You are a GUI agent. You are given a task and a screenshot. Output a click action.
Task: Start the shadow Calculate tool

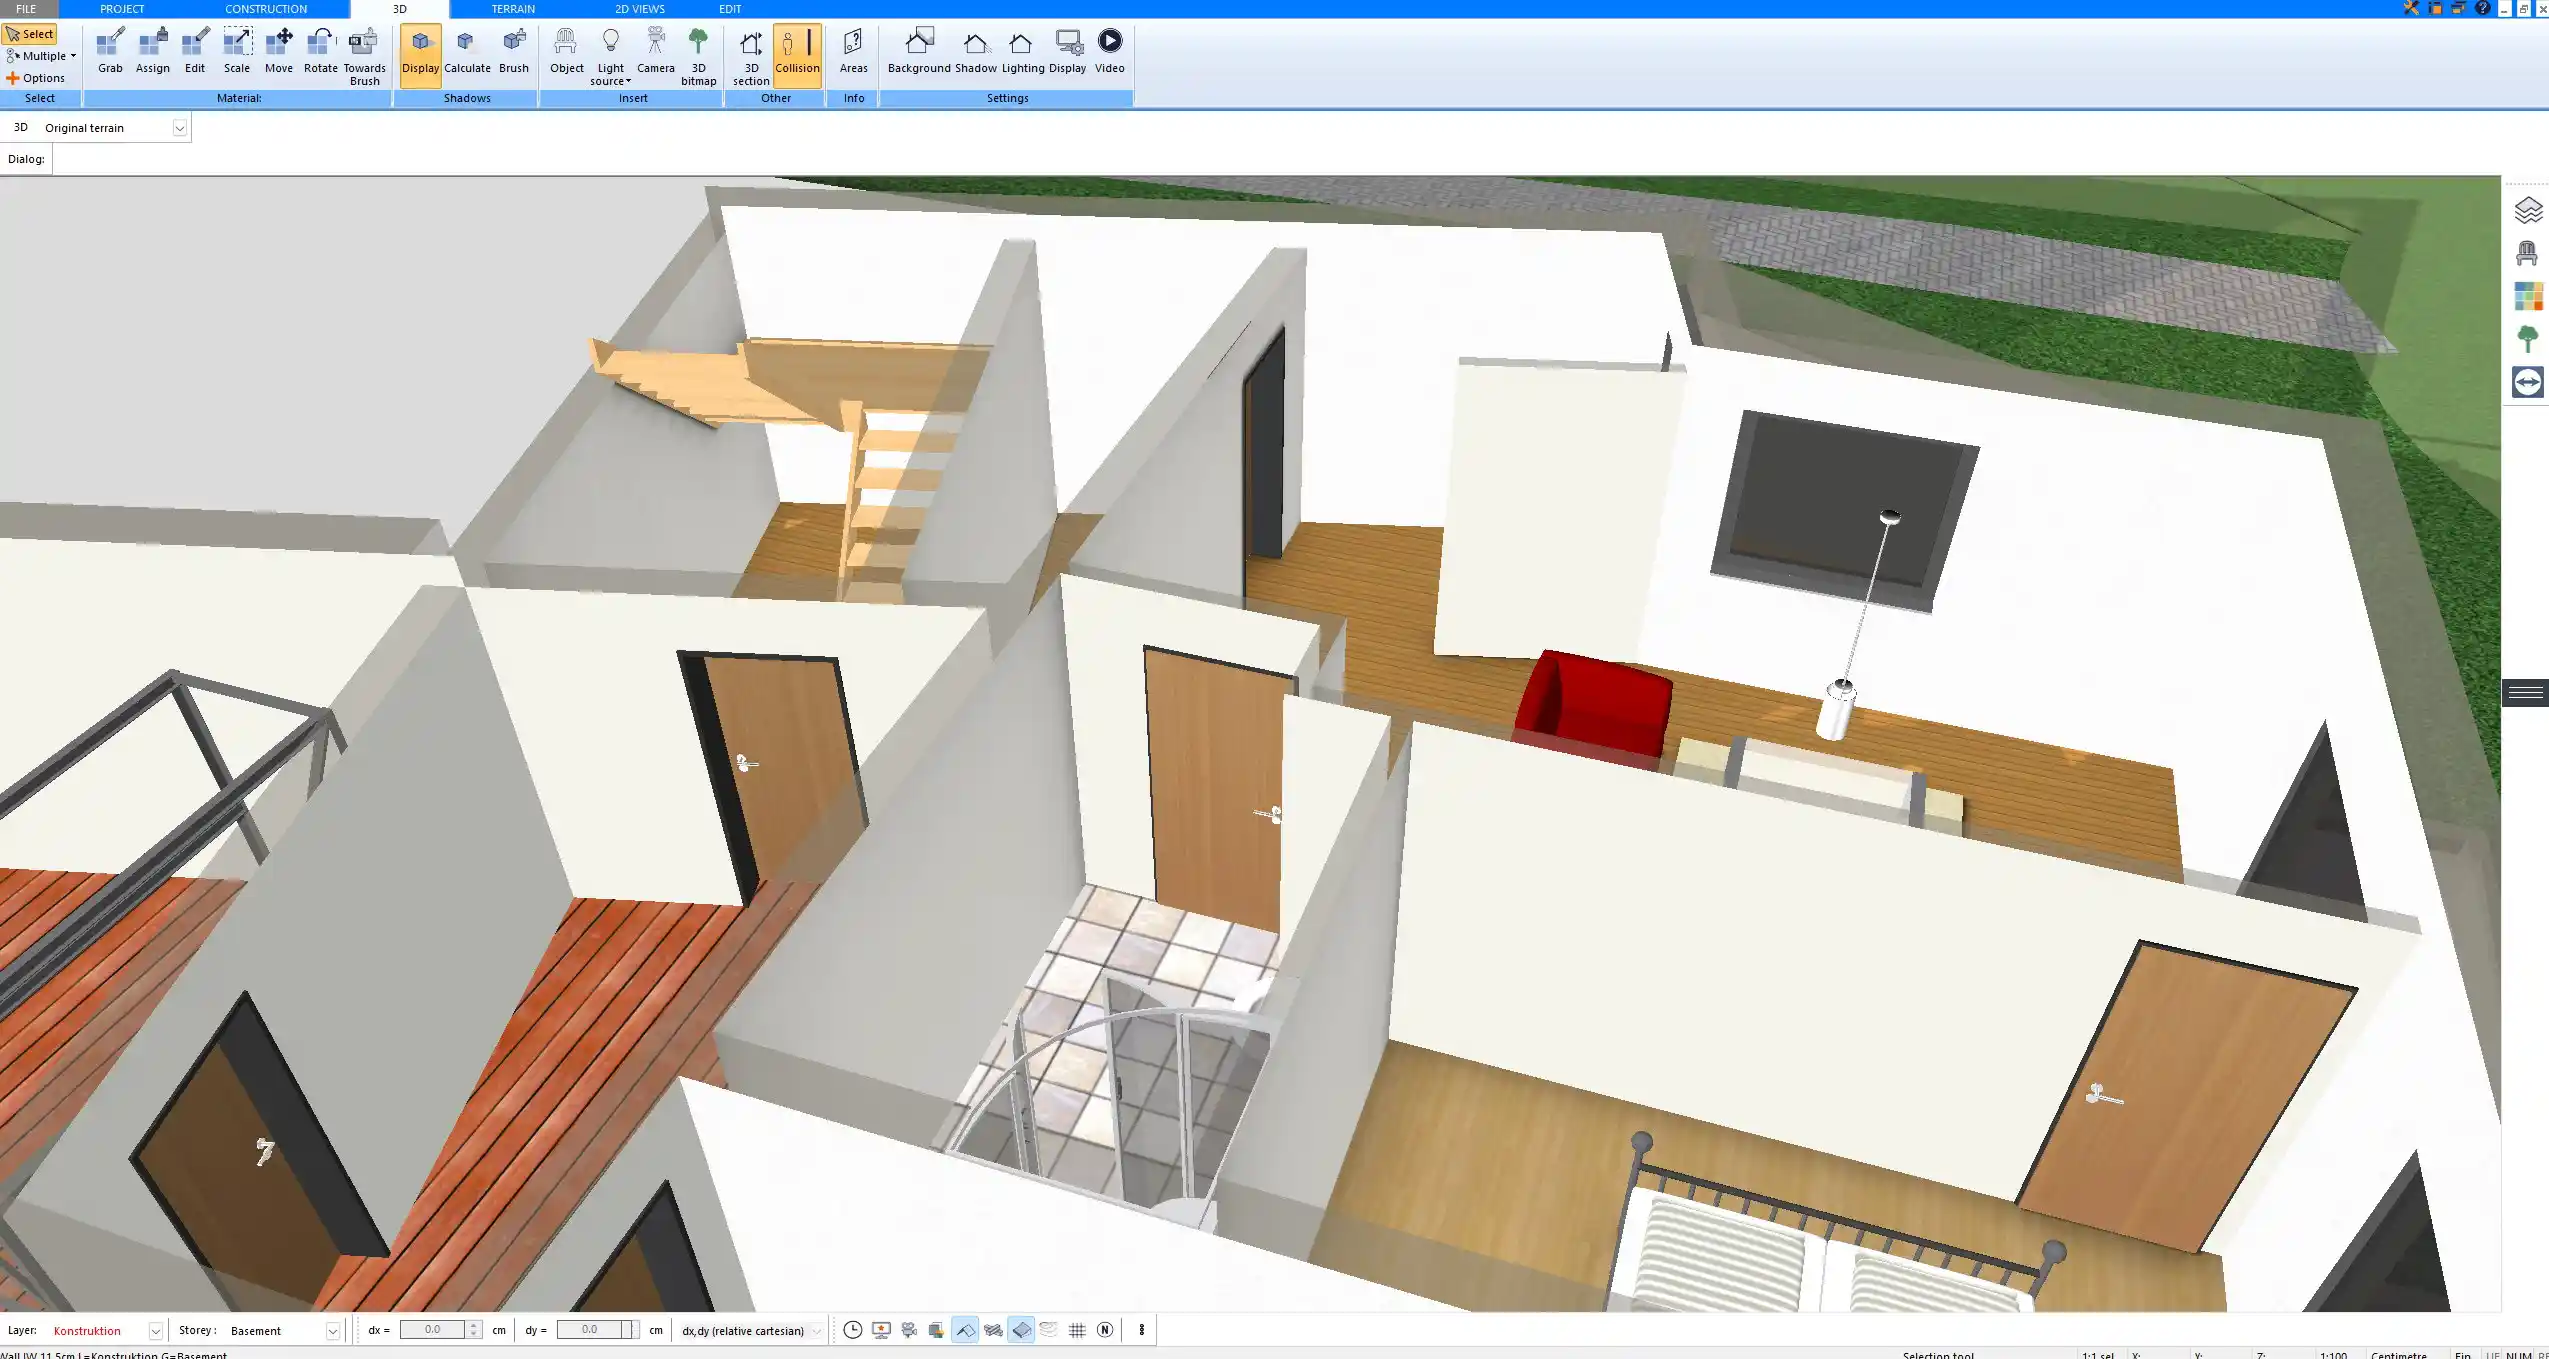click(x=467, y=52)
